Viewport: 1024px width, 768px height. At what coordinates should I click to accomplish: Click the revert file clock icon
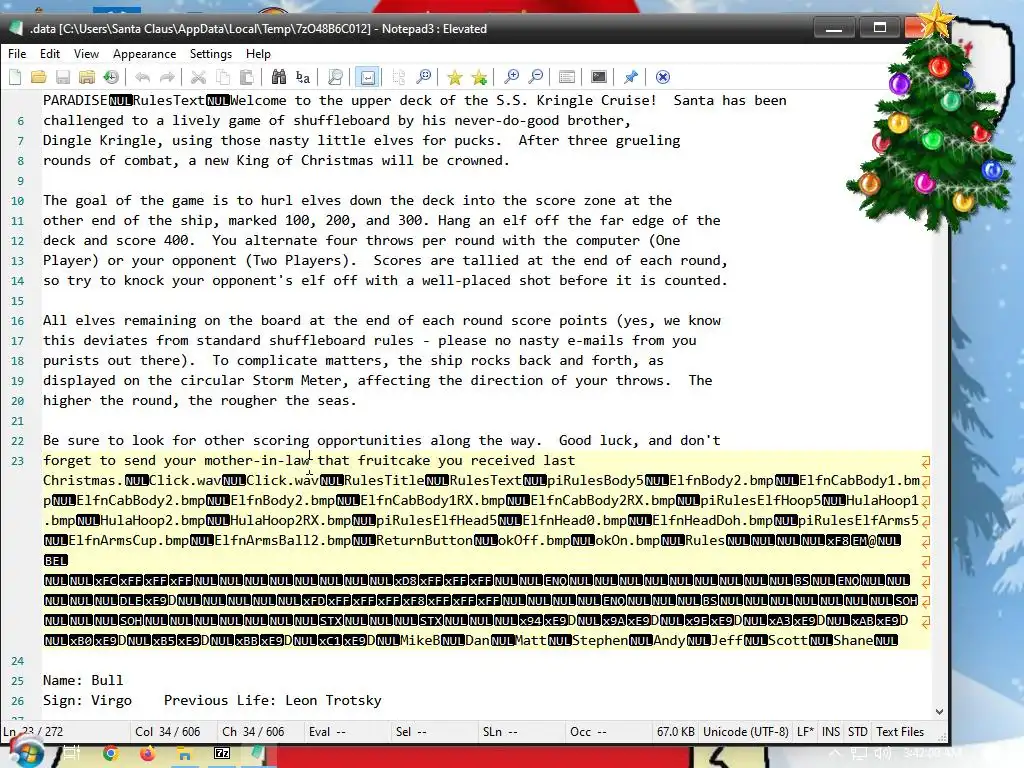[x=111, y=77]
